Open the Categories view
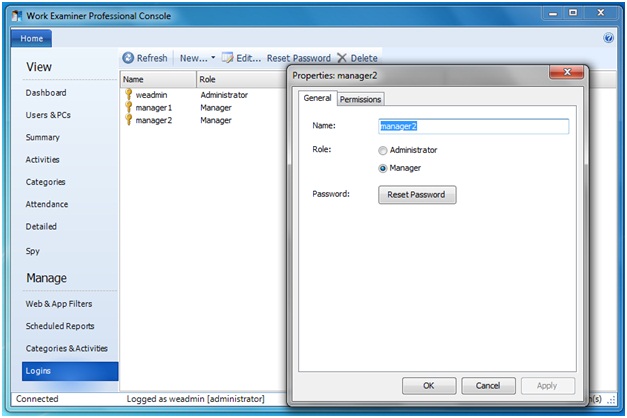Viewport: 627px width, 418px height. [x=45, y=182]
